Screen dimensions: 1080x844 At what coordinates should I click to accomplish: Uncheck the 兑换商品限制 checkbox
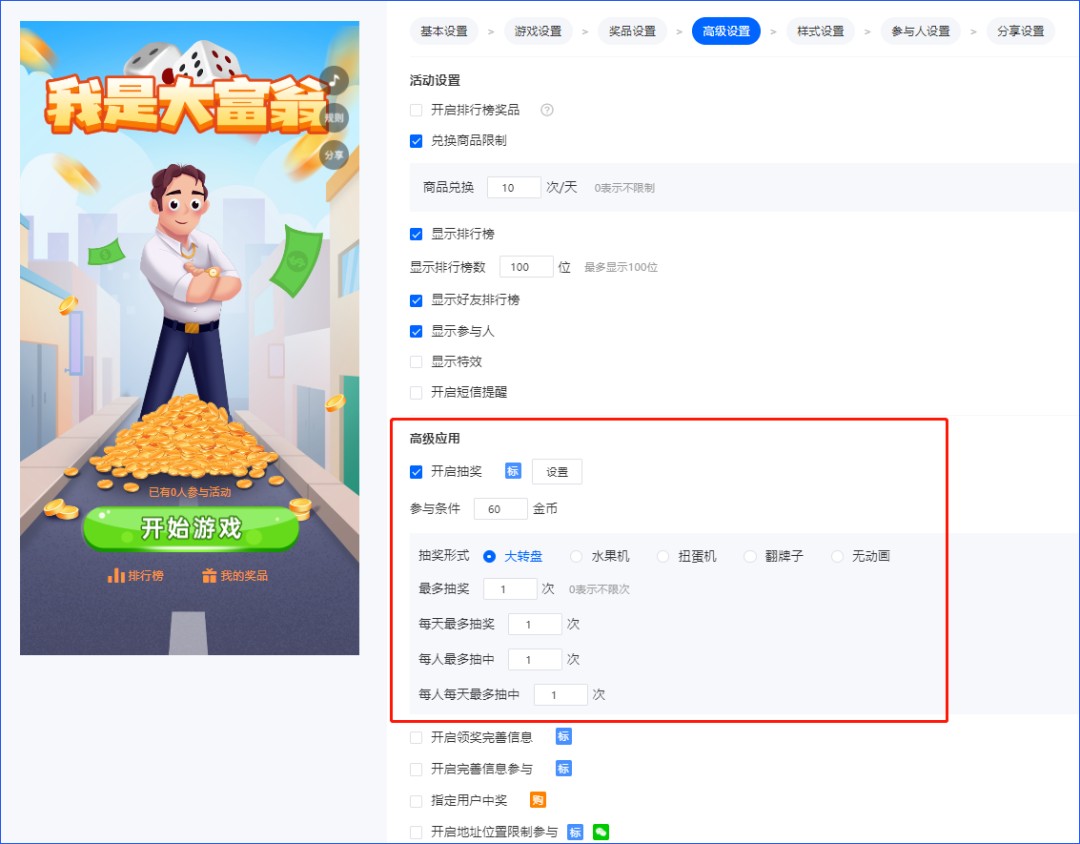tap(416, 141)
